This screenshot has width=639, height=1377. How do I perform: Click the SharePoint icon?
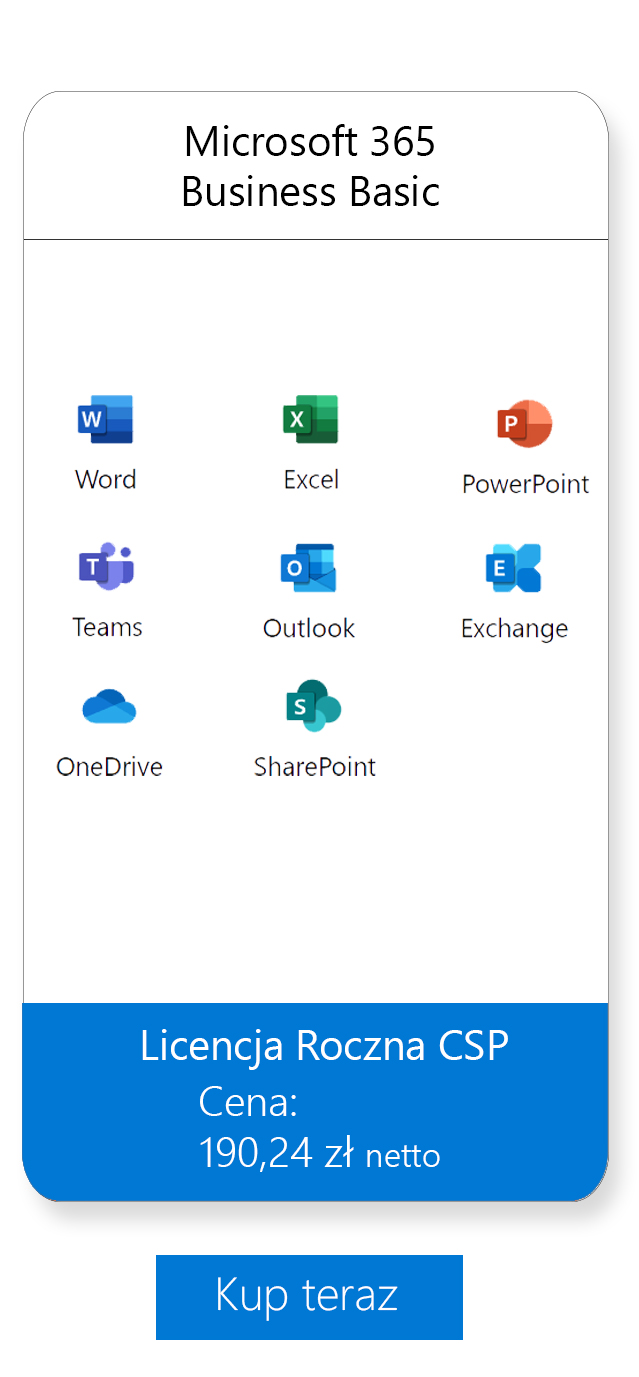(x=313, y=706)
